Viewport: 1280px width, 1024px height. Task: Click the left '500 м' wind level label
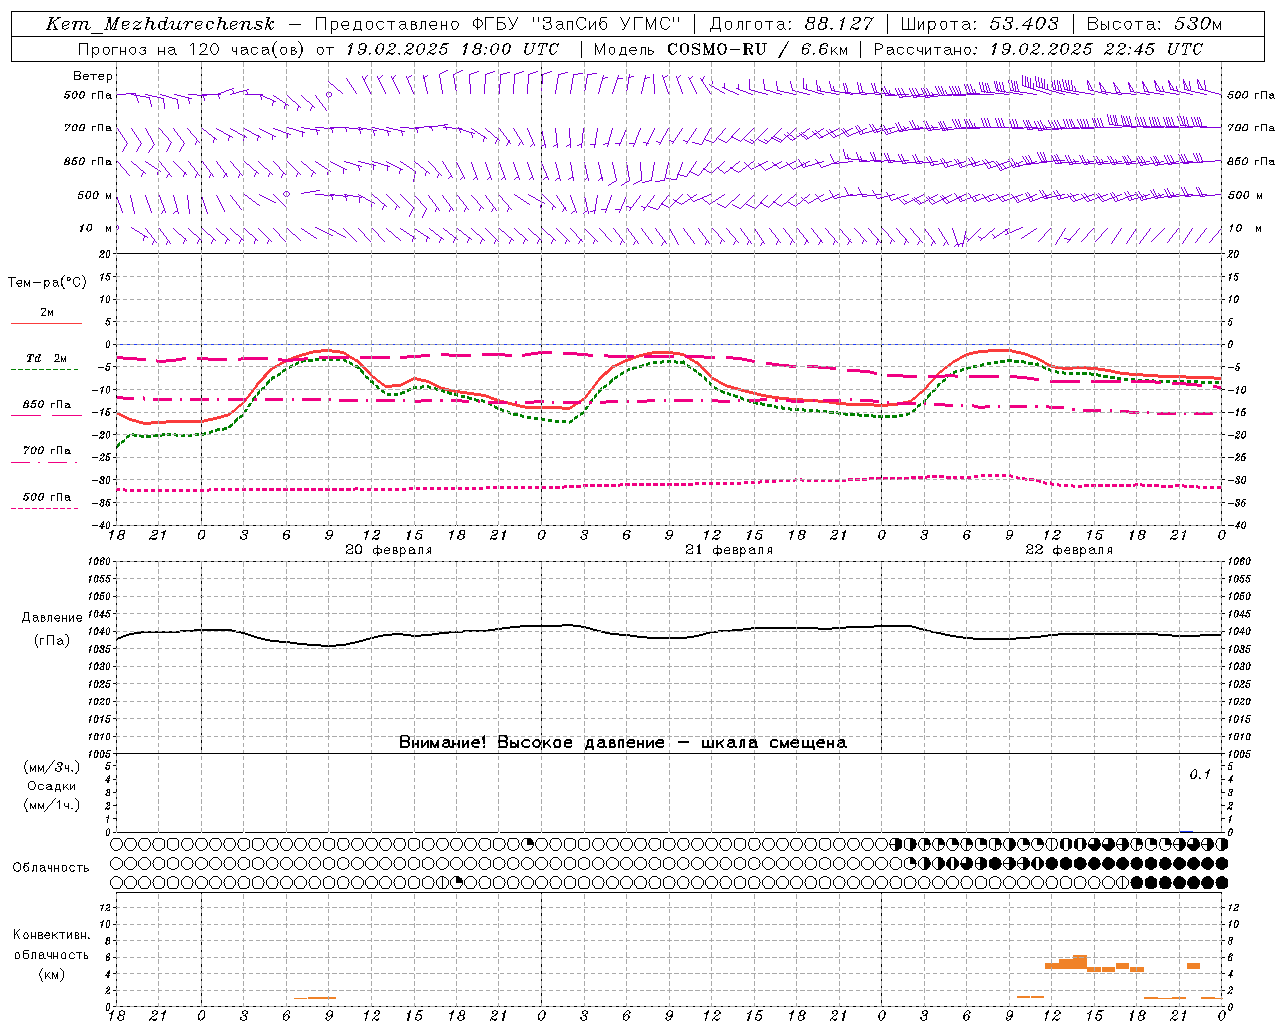(x=95, y=195)
